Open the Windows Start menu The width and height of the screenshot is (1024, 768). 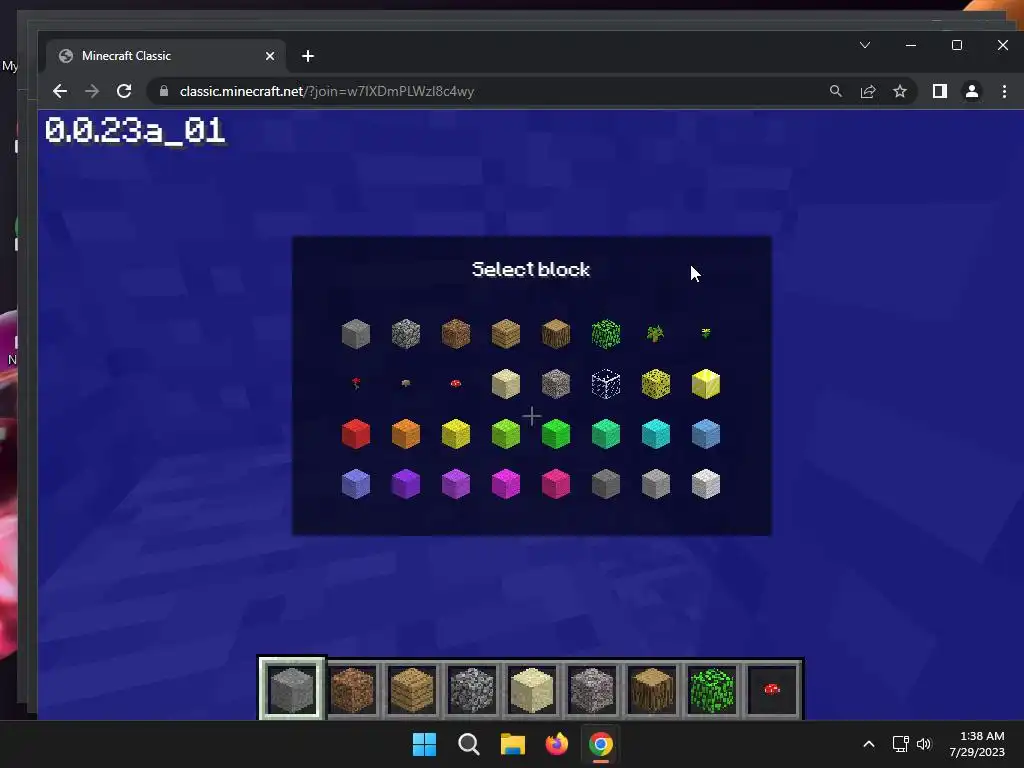tap(424, 744)
